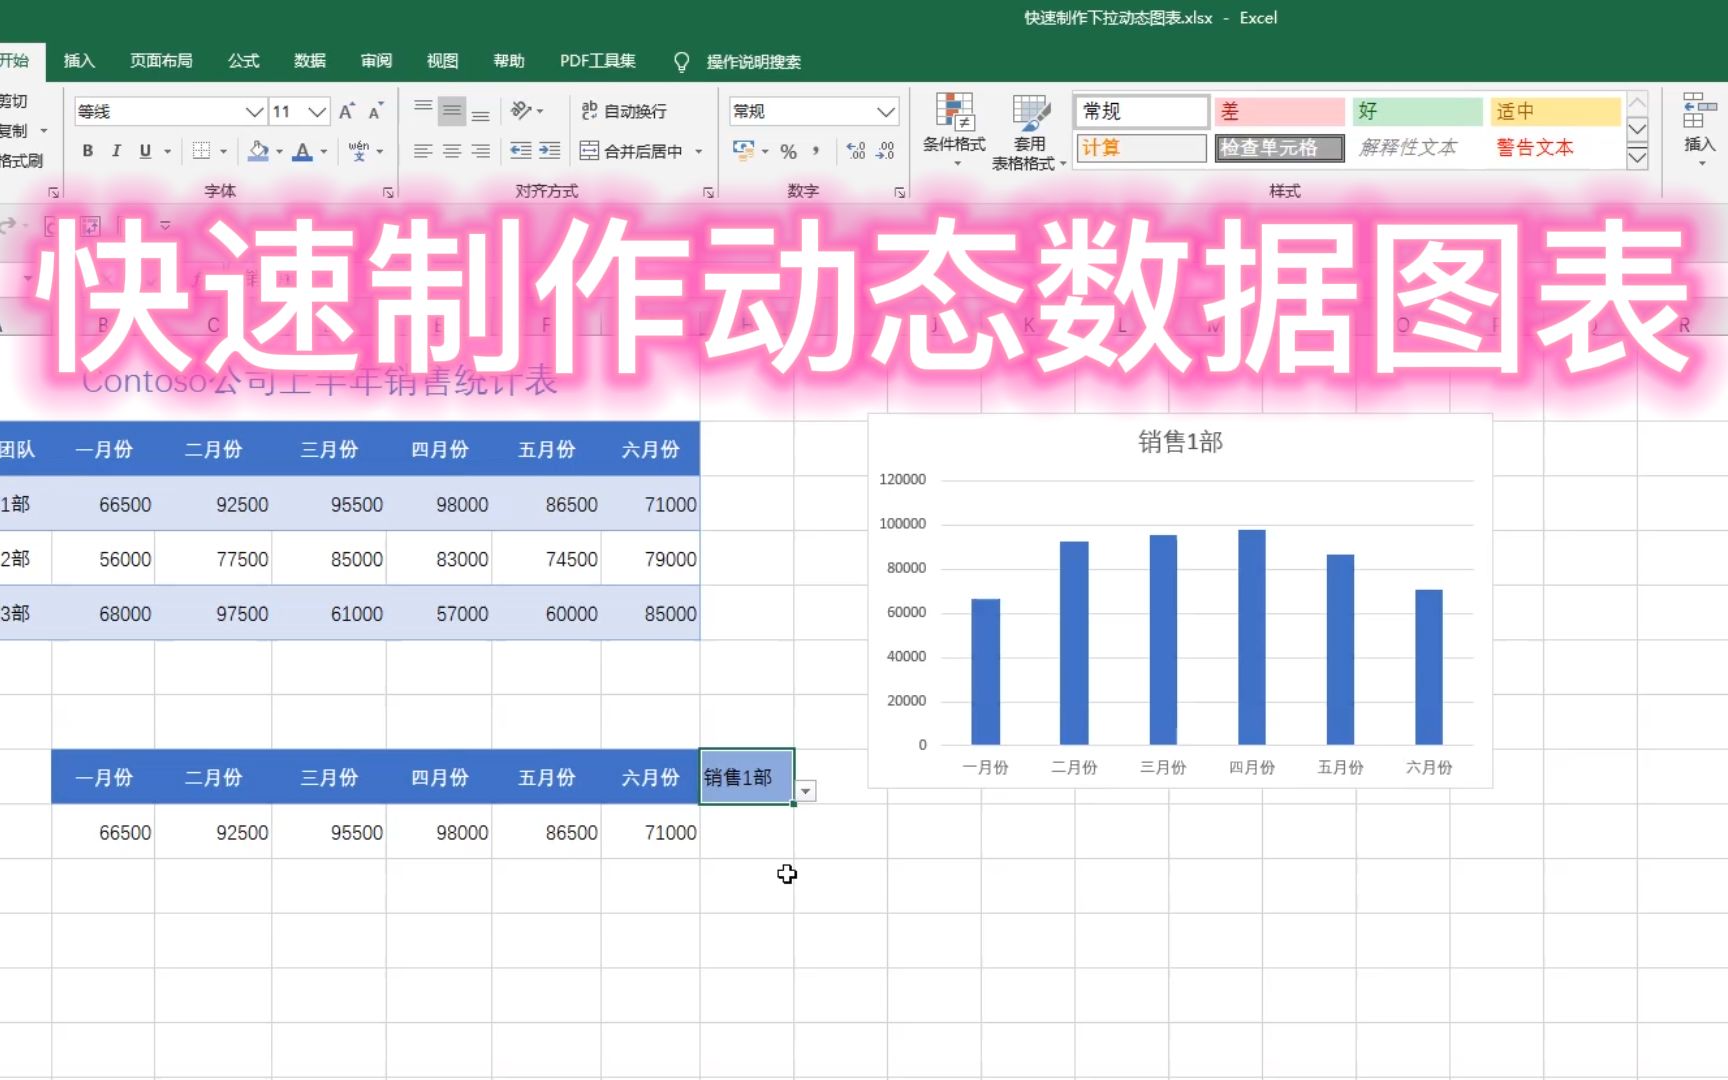Toggle 自动换行 wrap text

tap(624, 111)
